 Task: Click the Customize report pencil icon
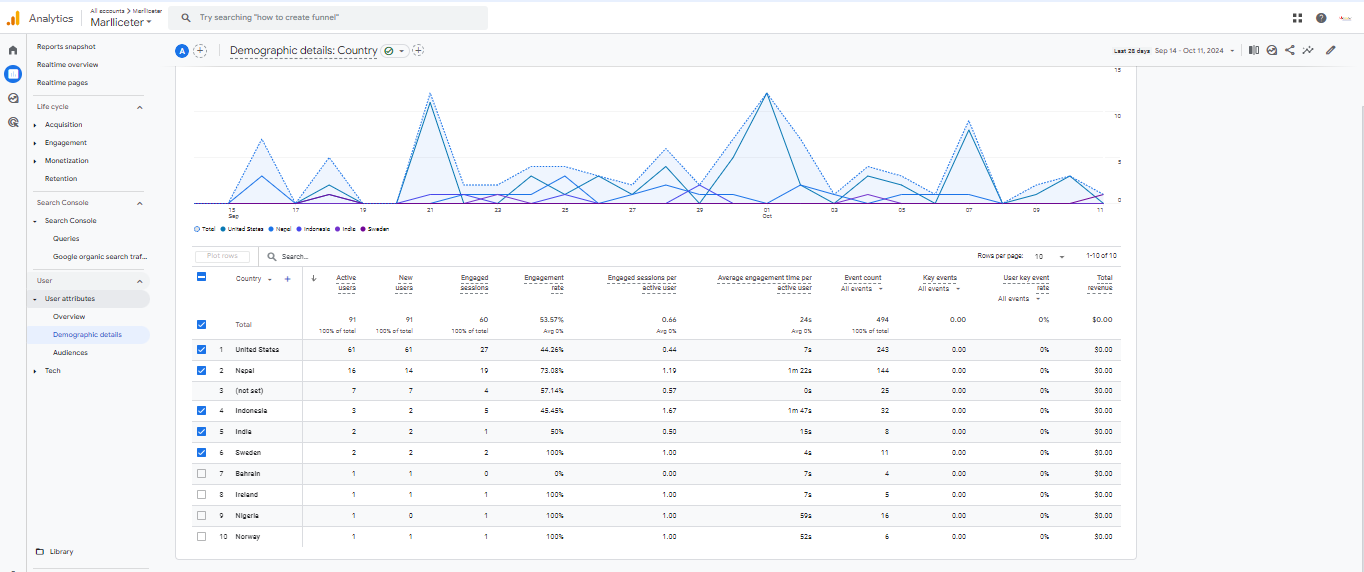pos(1330,50)
